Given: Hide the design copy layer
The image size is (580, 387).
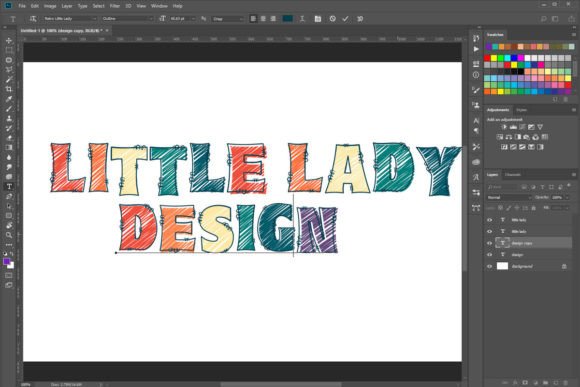Looking at the screenshot, I should (490, 243).
